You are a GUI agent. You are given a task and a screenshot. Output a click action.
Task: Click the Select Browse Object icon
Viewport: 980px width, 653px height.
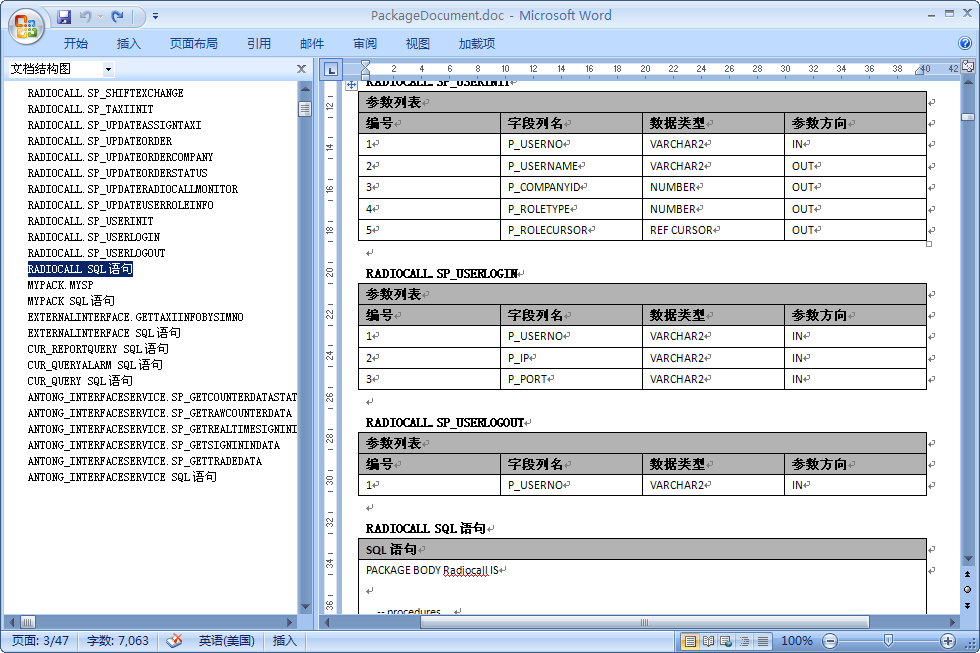pos(968,590)
